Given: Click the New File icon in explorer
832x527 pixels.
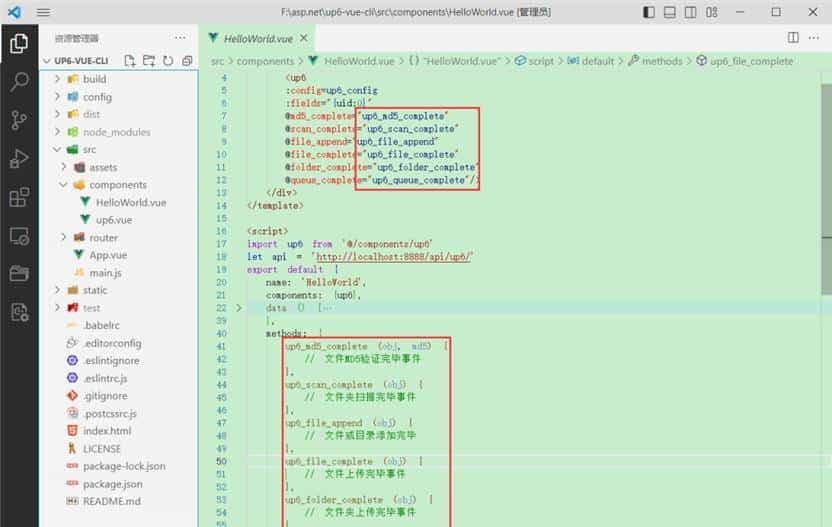Looking at the screenshot, I should click(x=130, y=61).
